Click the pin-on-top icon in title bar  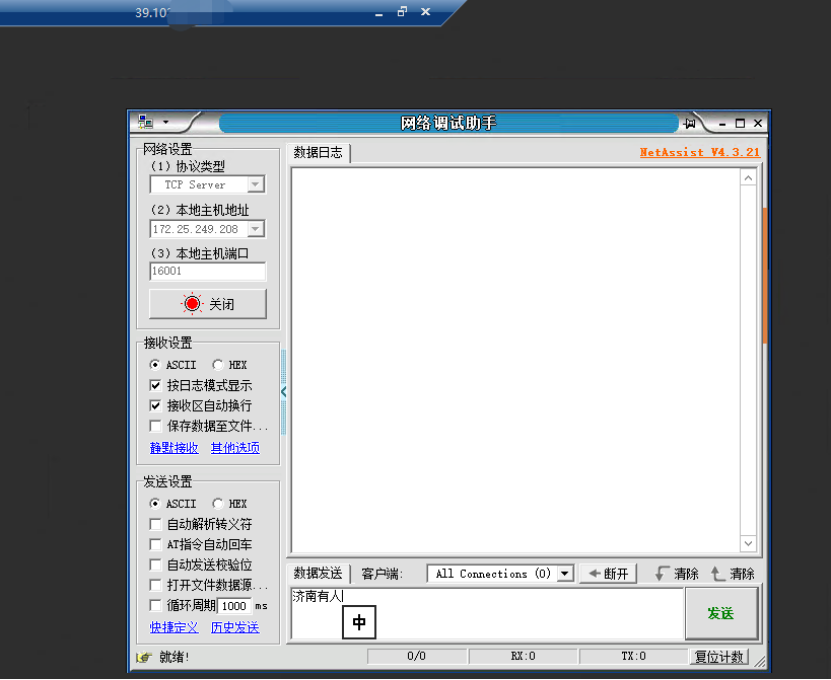click(690, 123)
